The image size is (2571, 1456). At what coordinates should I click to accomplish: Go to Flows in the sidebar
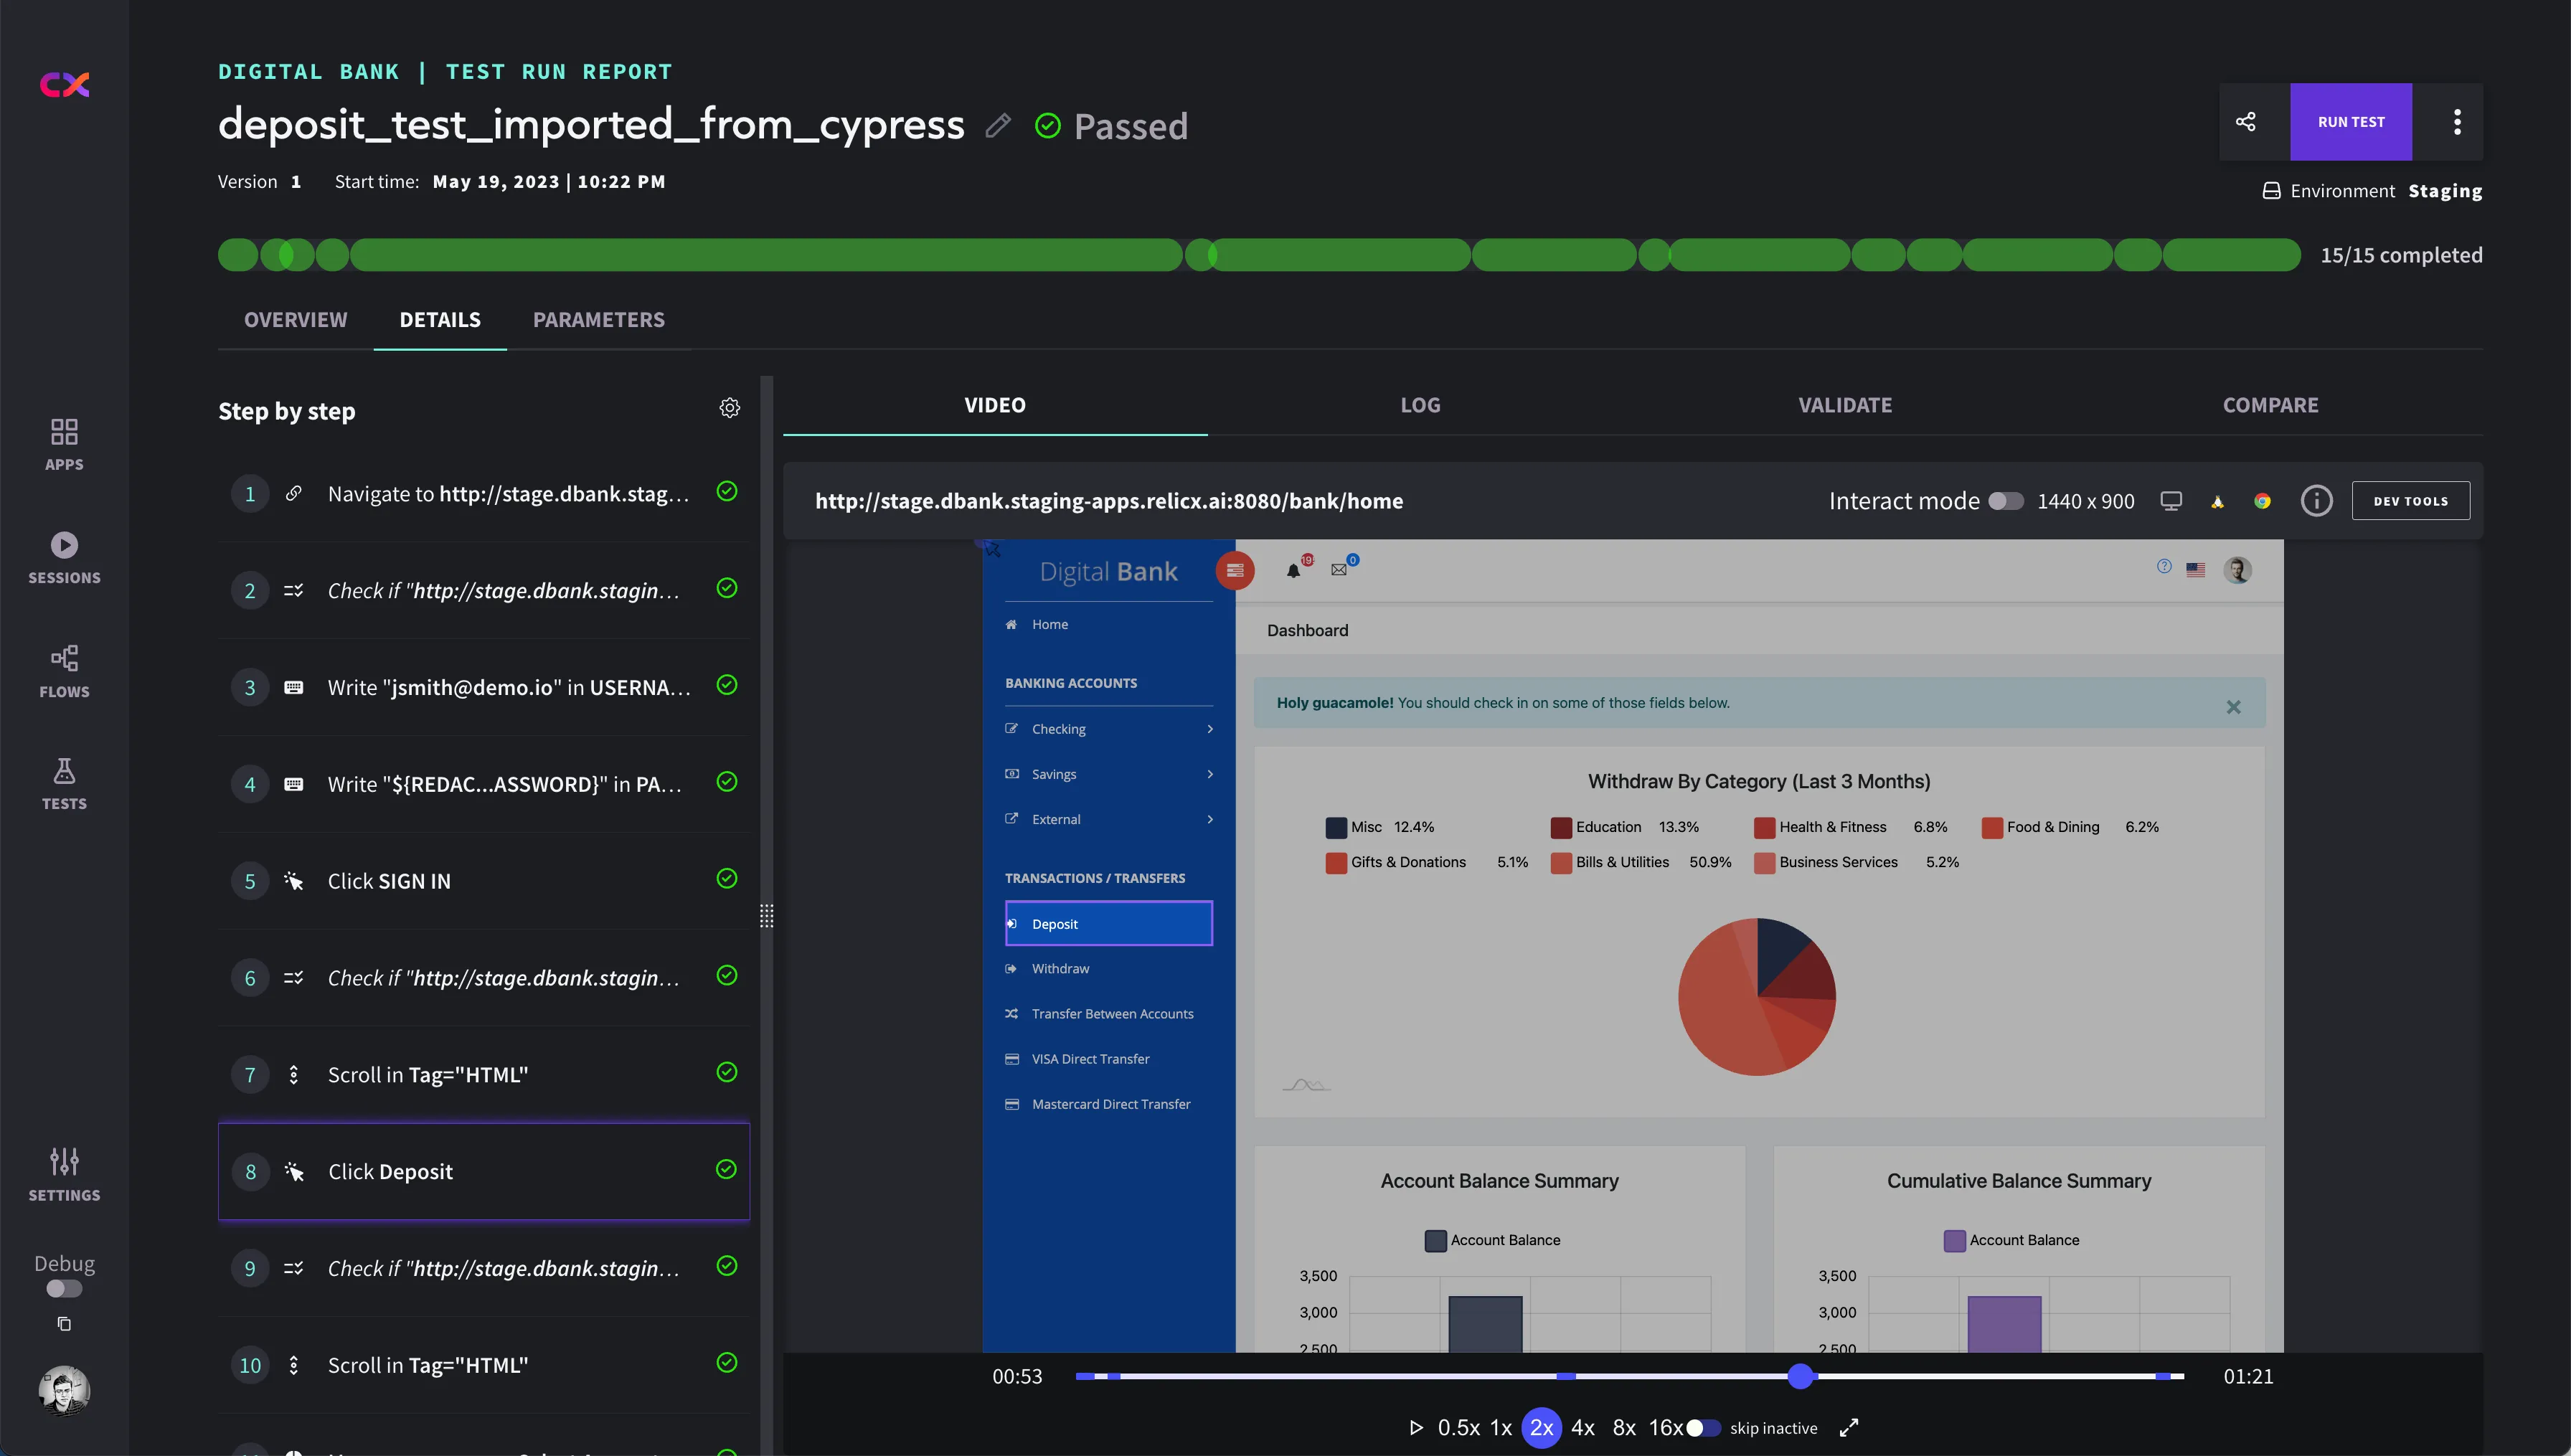pos(64,671)
